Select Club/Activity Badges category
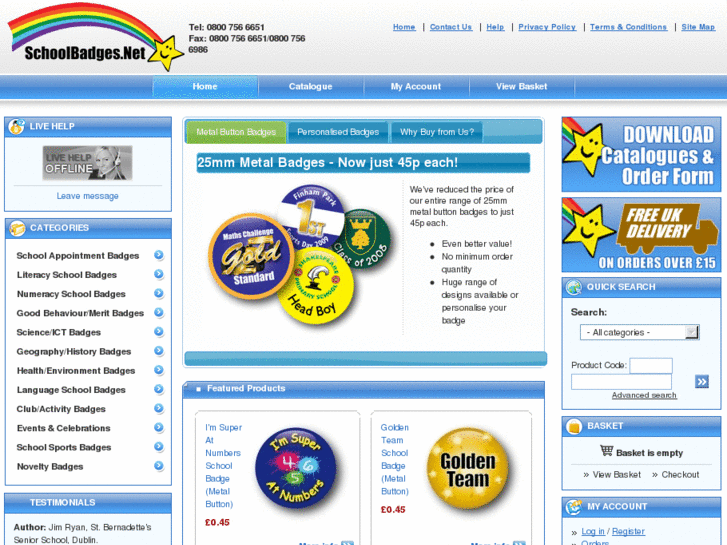This screenshot has height=545, width=727. (61, 409)
